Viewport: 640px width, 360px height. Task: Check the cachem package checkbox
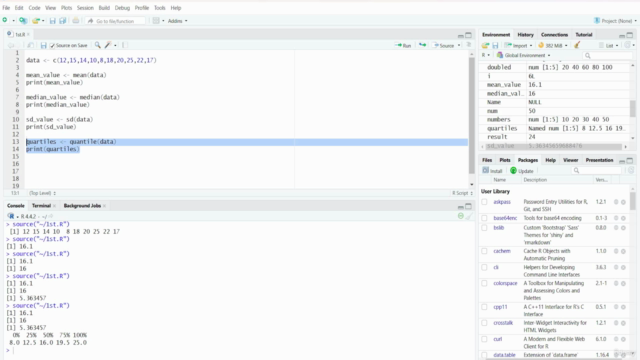tap(484, 251)
